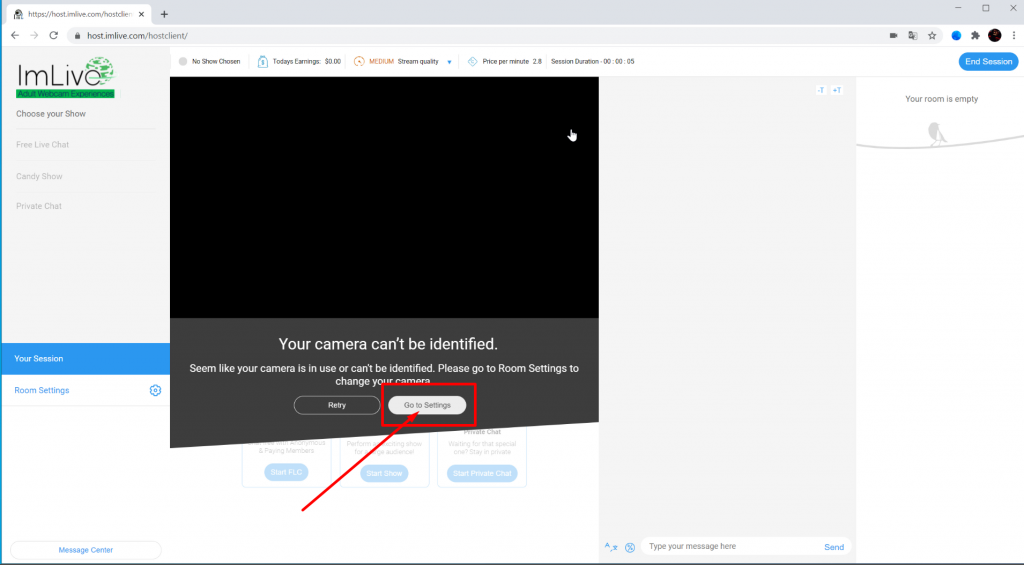The width and height of the screenshot is (1024, 565).
Task: Open the Chrome profile avatar
Action: 995,35
